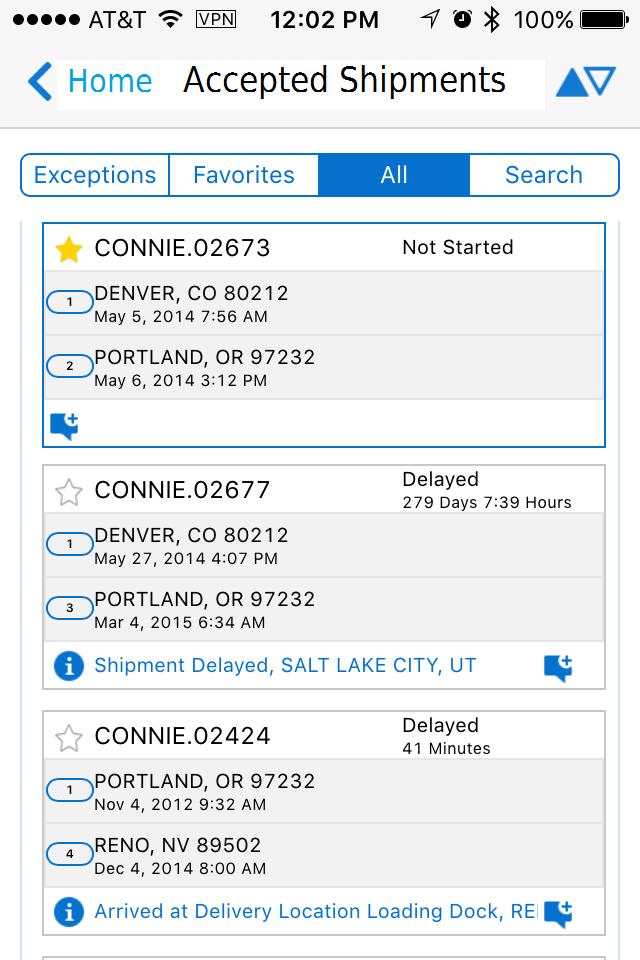Tap stop number 1 badge for DENVER, CO 80212
The image size is (640, 960).
69,301
